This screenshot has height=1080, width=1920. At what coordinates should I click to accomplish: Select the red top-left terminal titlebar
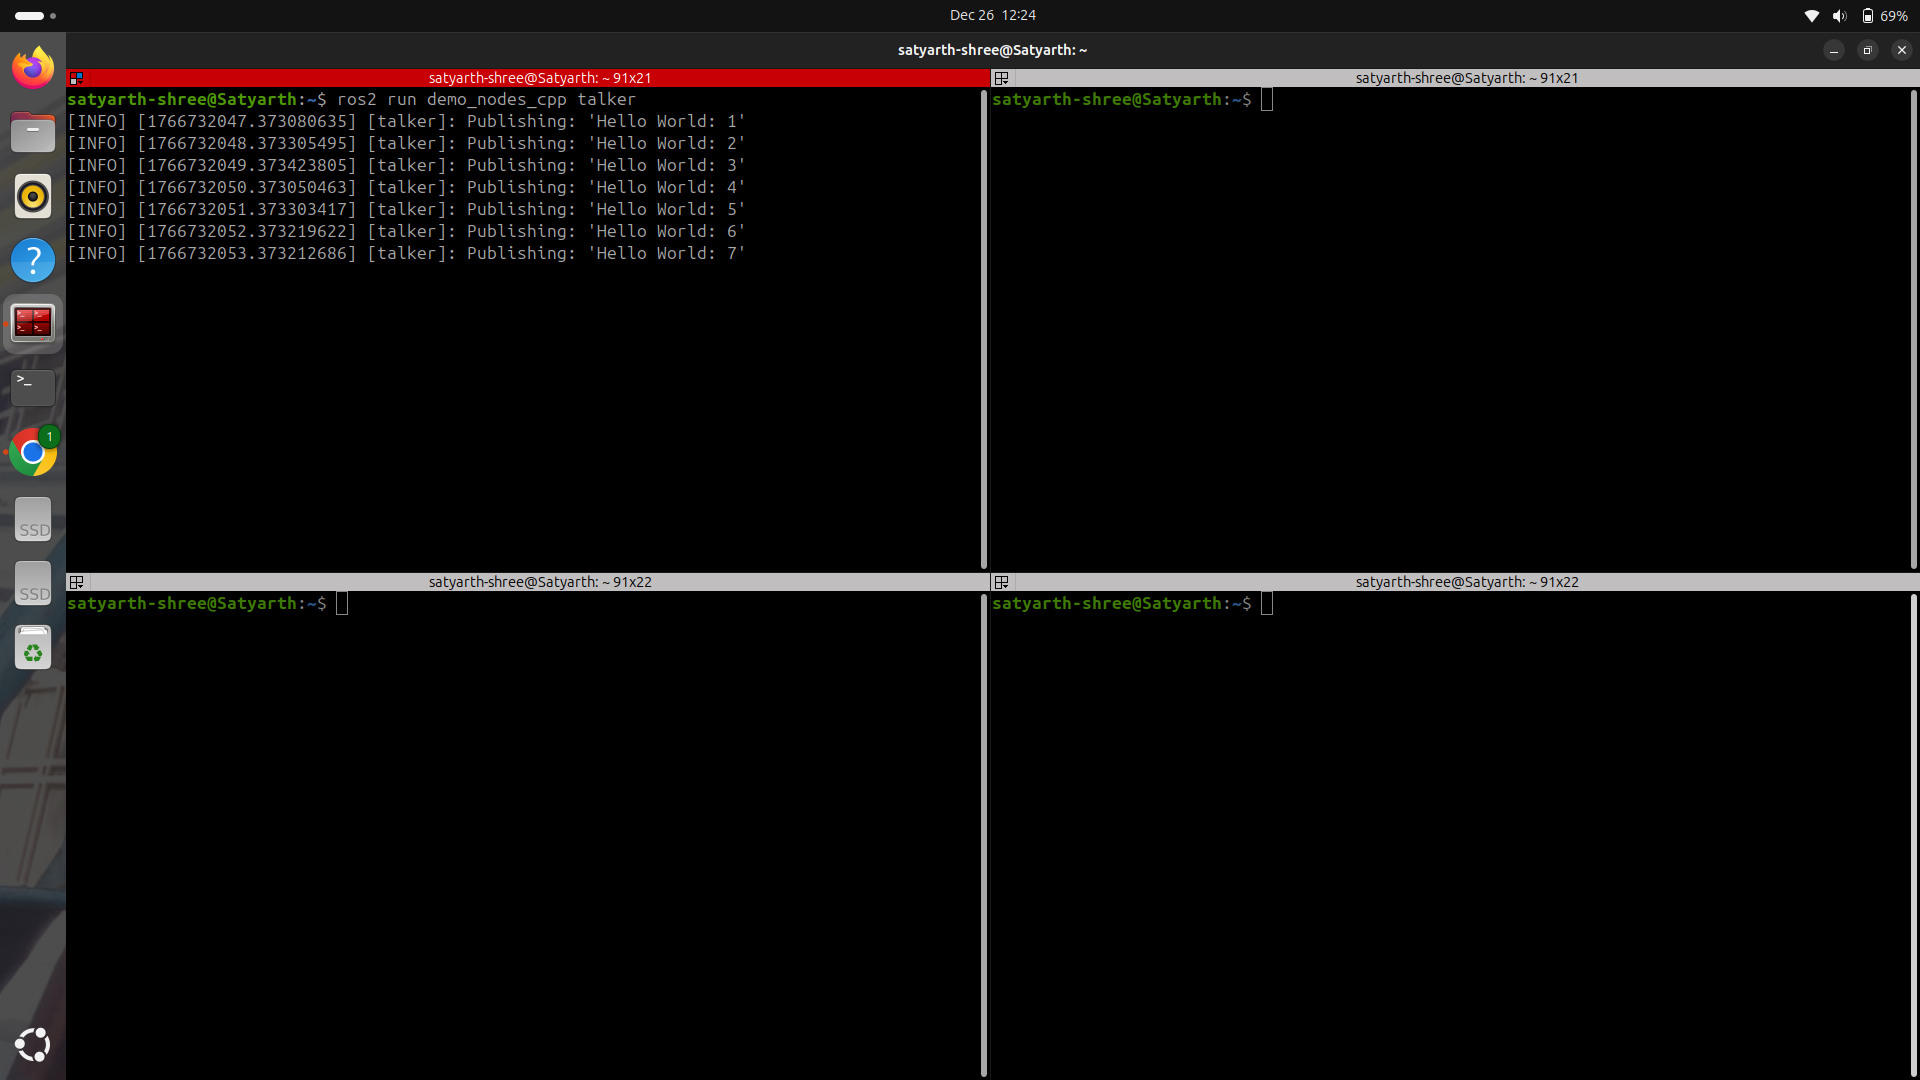click(527, 78)
